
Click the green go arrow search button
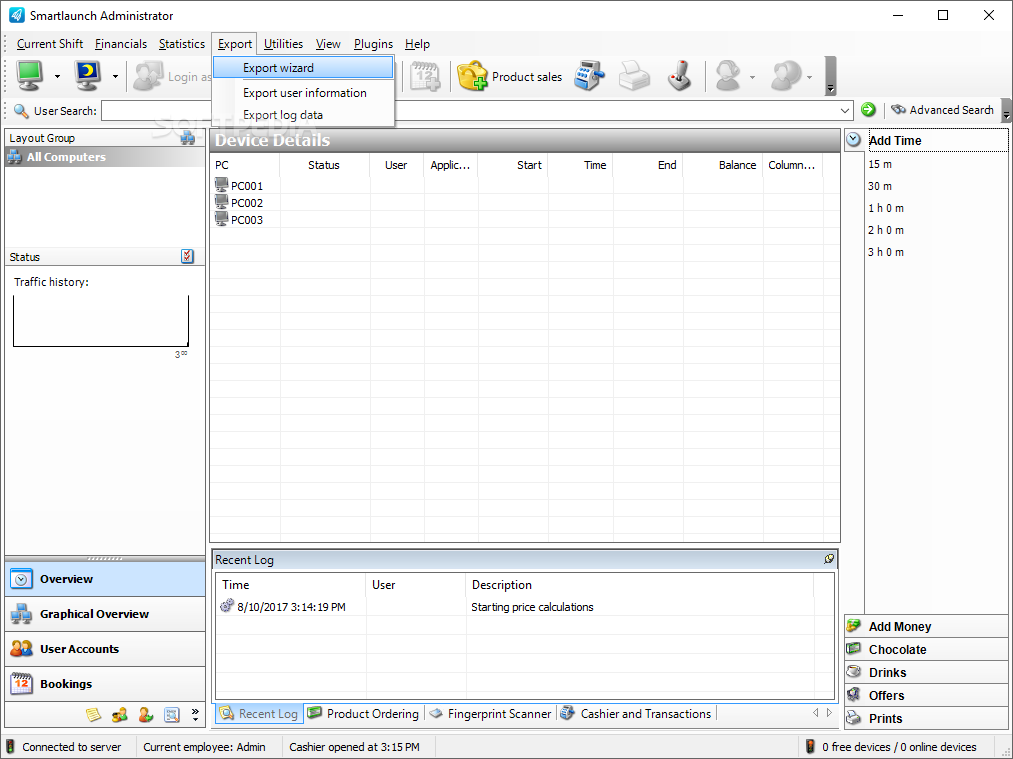coord(868,110)
